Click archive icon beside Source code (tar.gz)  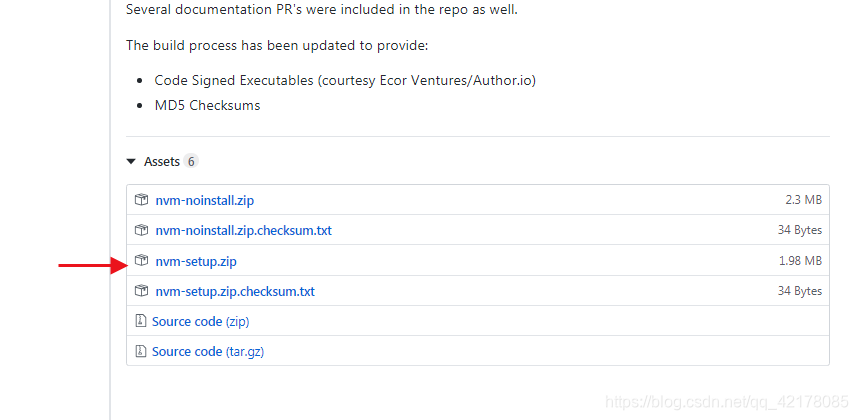coord(141,351)
